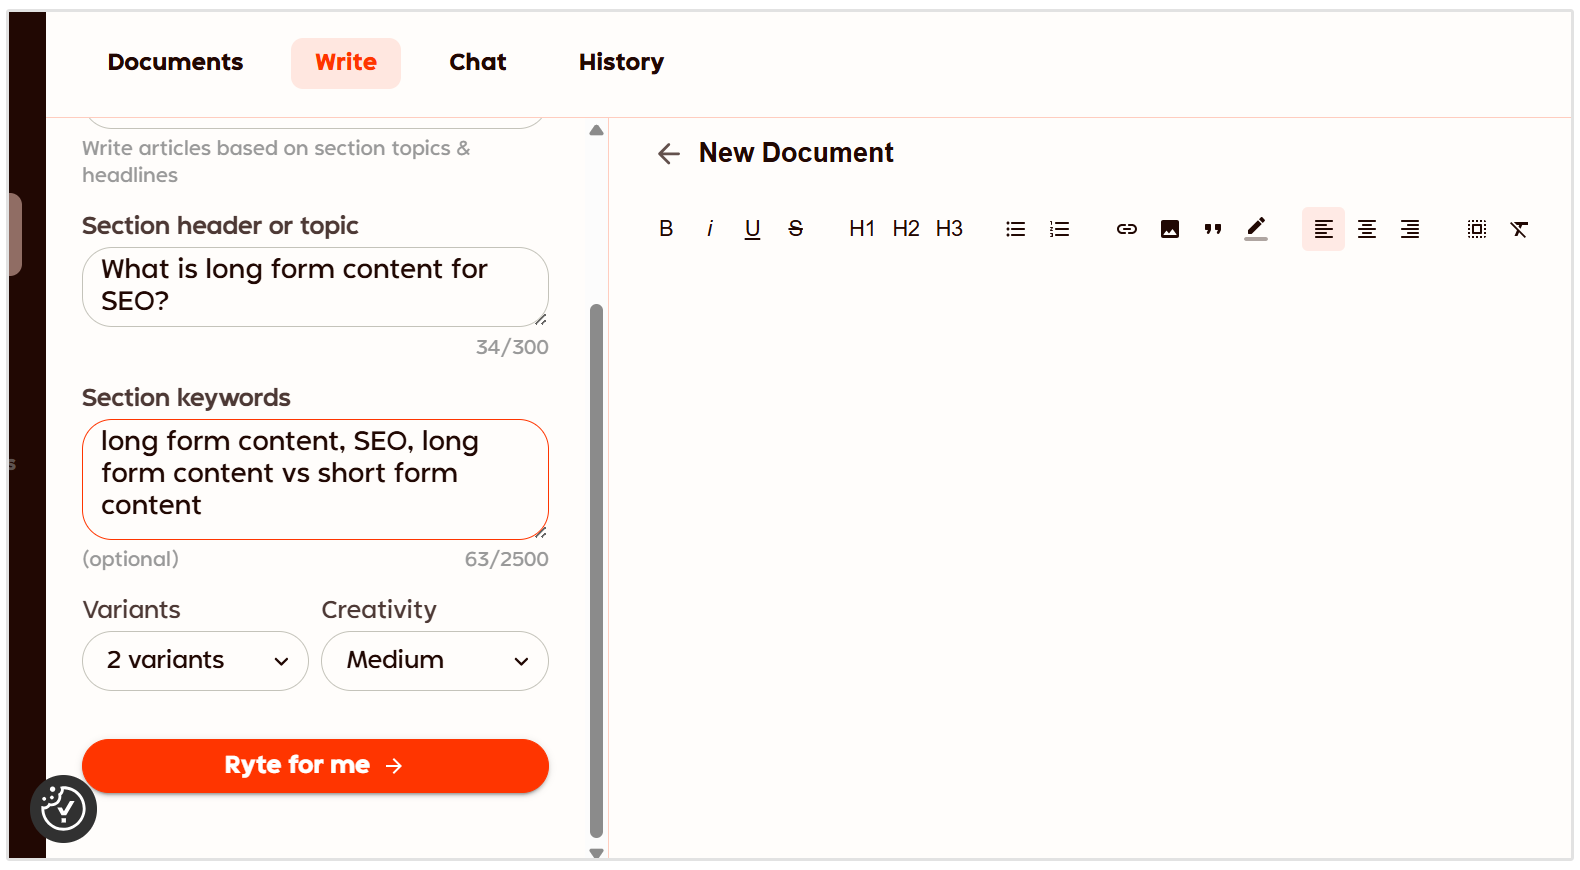Add a block quote
Viewport: 1580px width, 870px height.
coord(1213,229)
